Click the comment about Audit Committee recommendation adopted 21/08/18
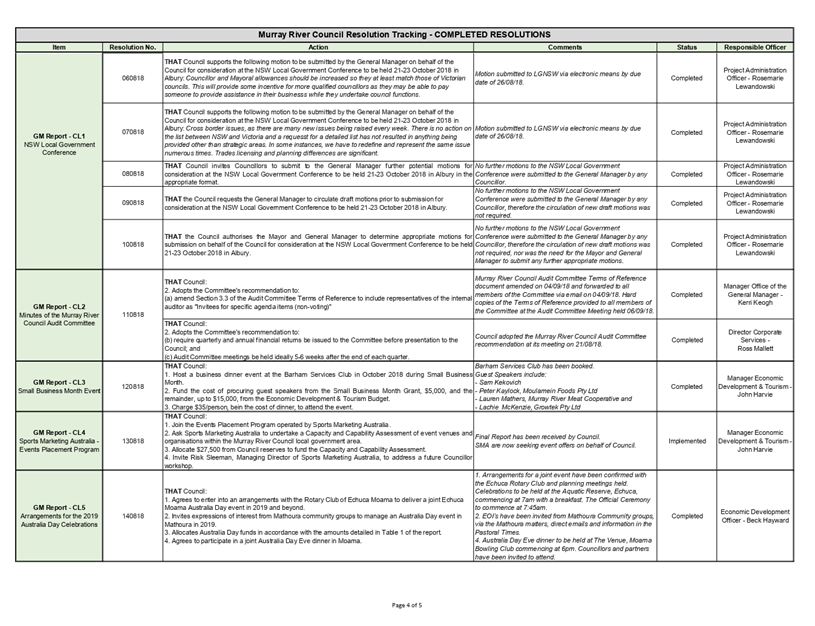The image size is (815, 626). coord(560,340)
